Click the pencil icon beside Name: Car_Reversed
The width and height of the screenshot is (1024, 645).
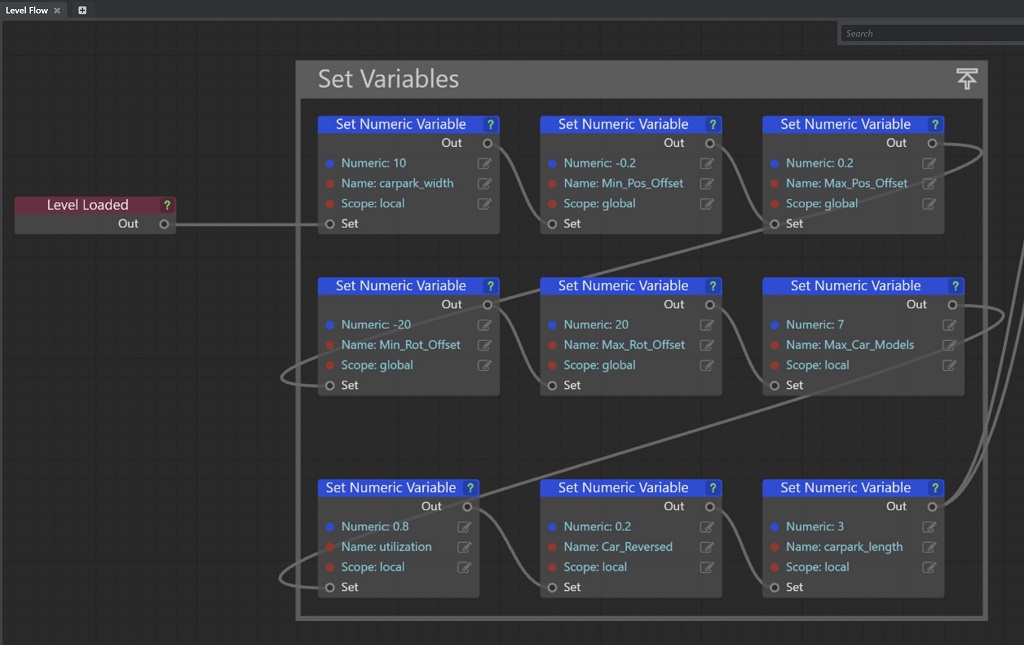(x=706, y=547)
